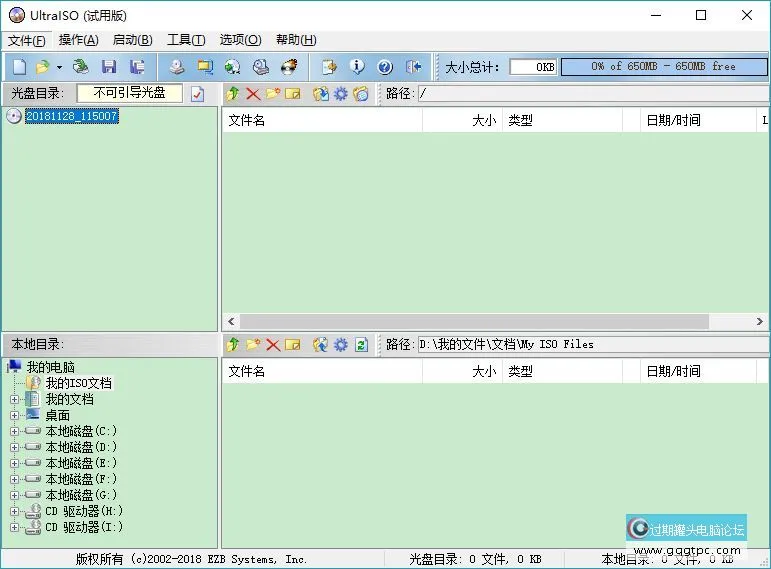Click the red X delete icon in image pane
This screenshot has width=771, height=569.
point(252,93)
